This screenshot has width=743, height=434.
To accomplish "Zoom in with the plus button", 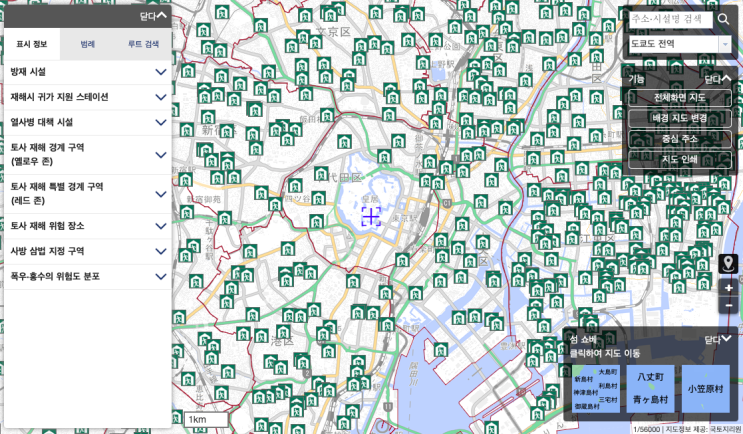I will pos(728,288).
